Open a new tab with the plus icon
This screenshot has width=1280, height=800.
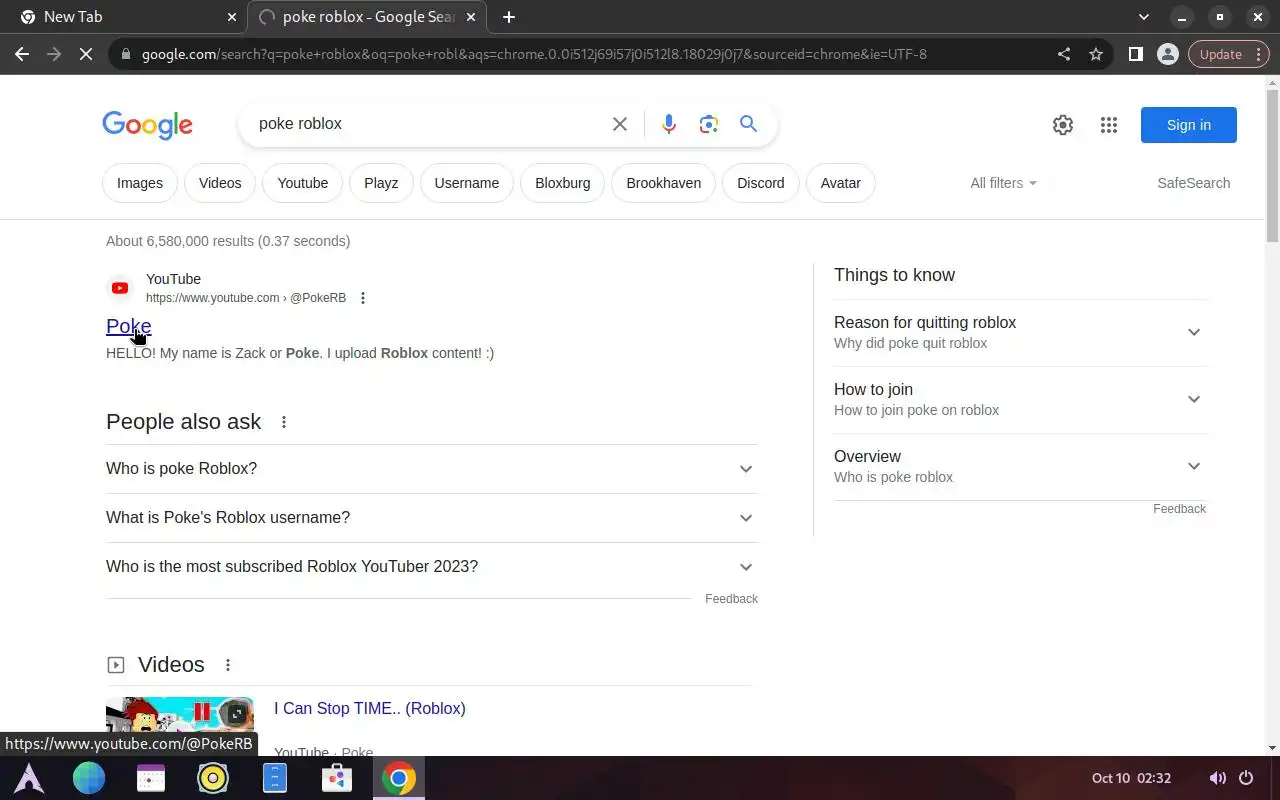[509, 17]
